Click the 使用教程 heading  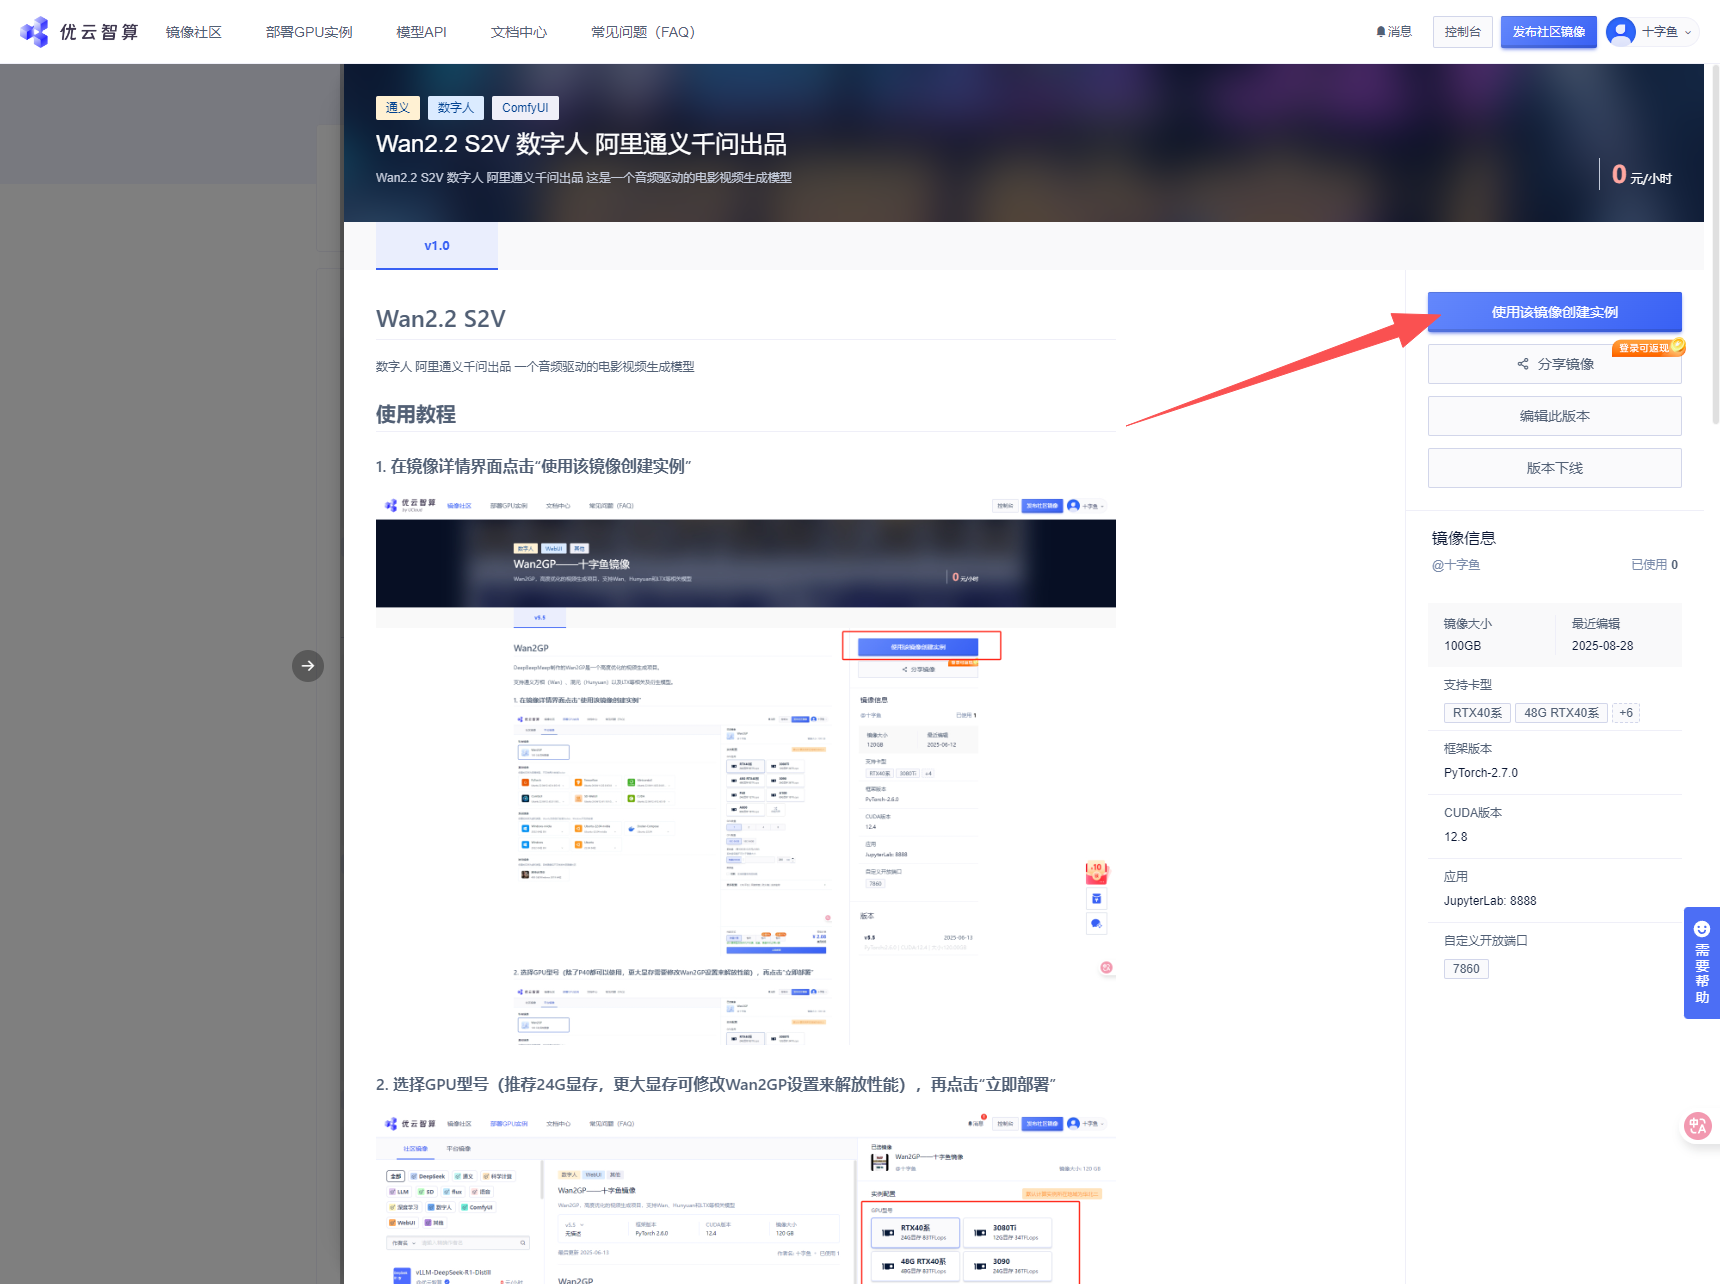point(416,414)
